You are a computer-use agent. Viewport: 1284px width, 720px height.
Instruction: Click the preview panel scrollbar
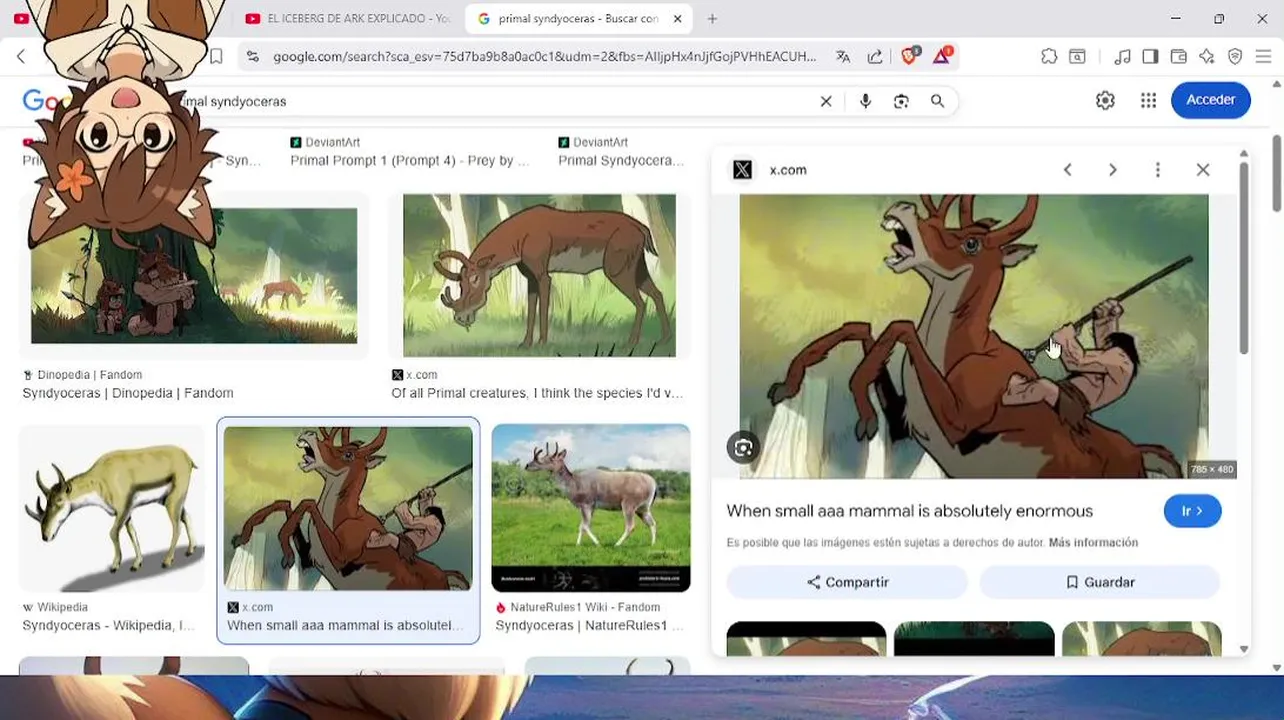pyautogui.click(x=1244, y=258)
